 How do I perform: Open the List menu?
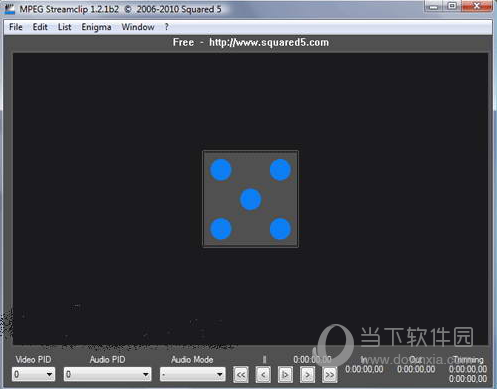(x=64, y=27)
